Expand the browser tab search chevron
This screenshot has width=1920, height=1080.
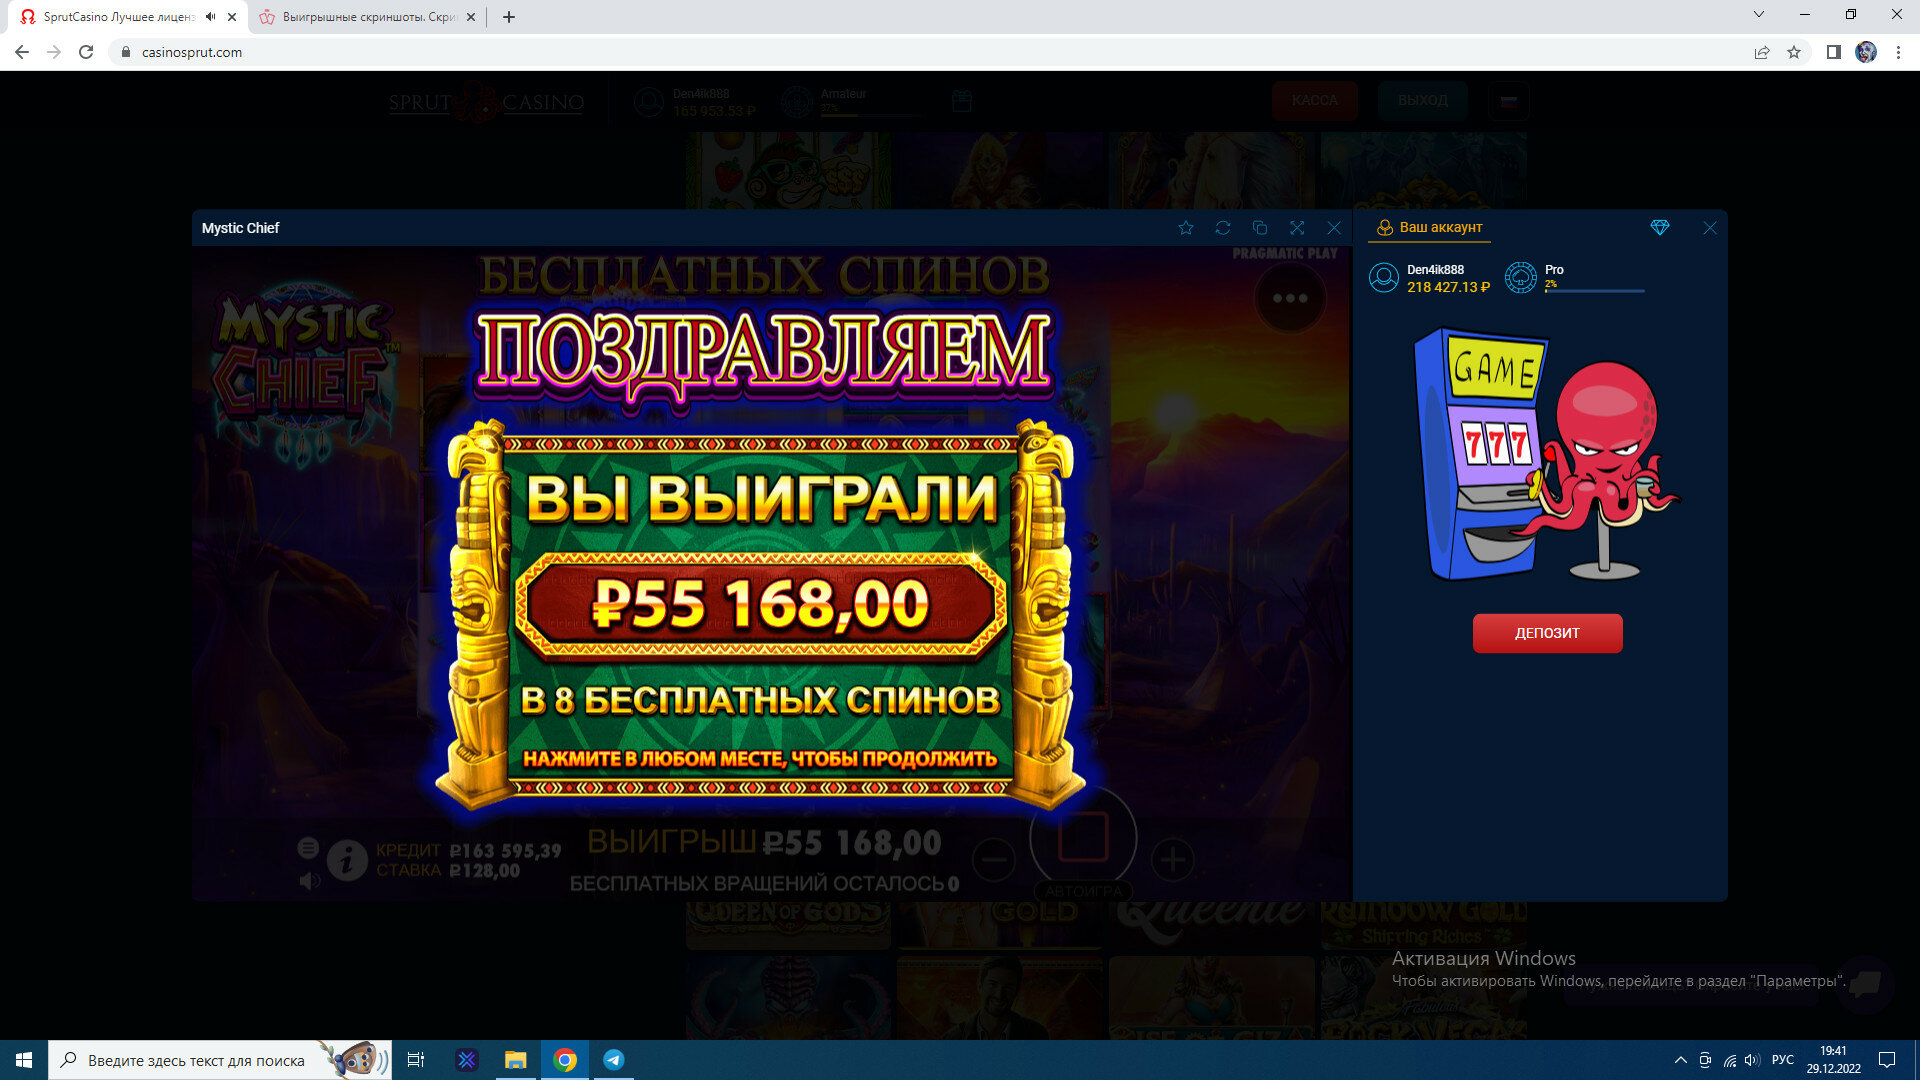1759,15
